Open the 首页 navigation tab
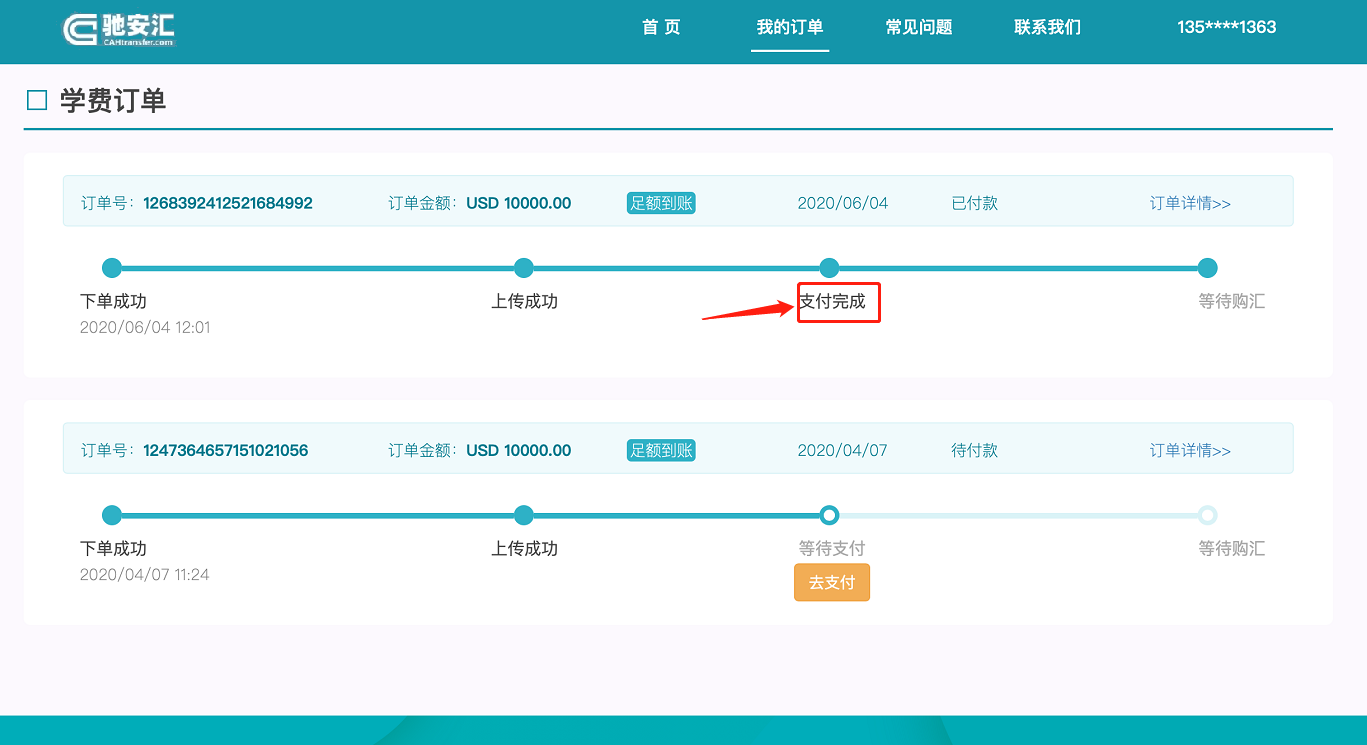Image resolution: width=1367 pixels, height=745 pixels. point(661,28)
